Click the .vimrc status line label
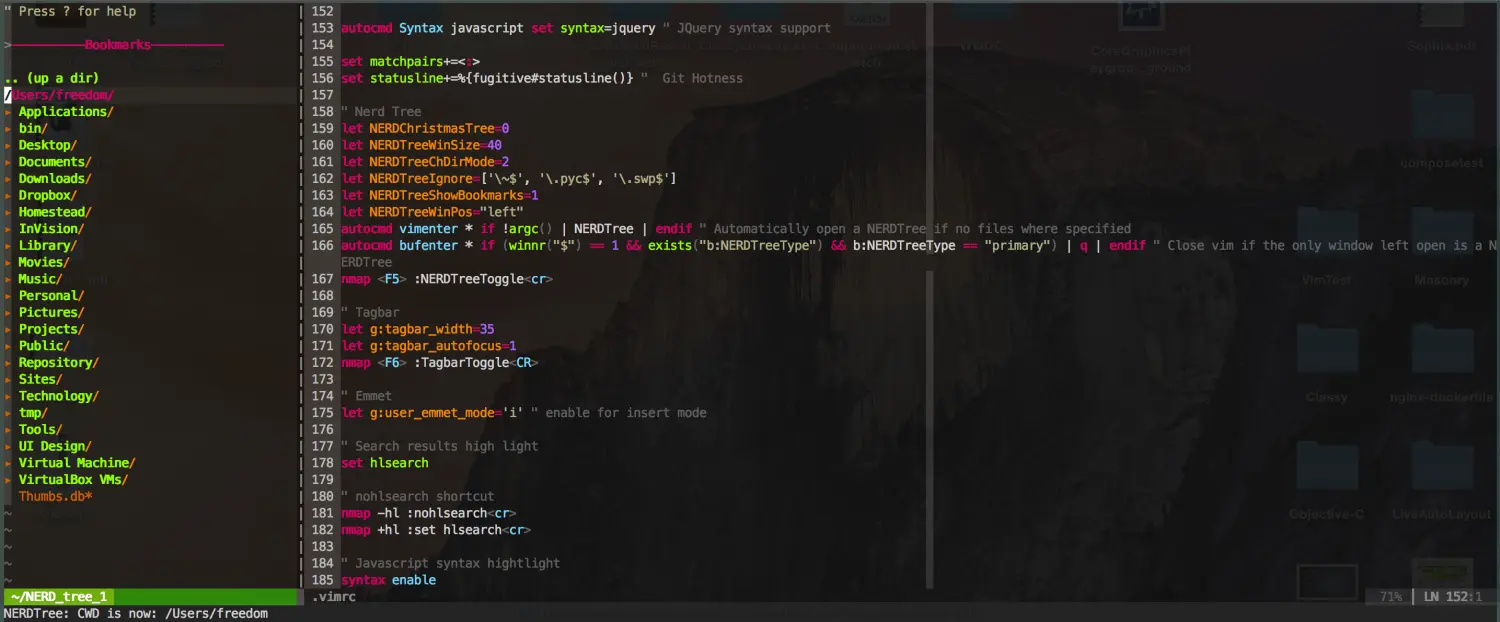This screenshot has height=622, width=1500. click(333, 597)
